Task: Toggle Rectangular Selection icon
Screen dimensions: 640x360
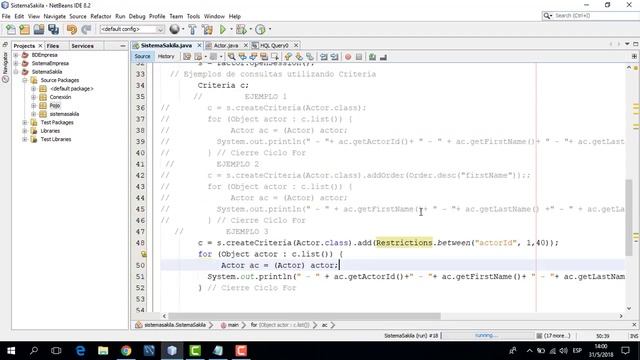Action: pyautogui.click(x=275, y=57)
